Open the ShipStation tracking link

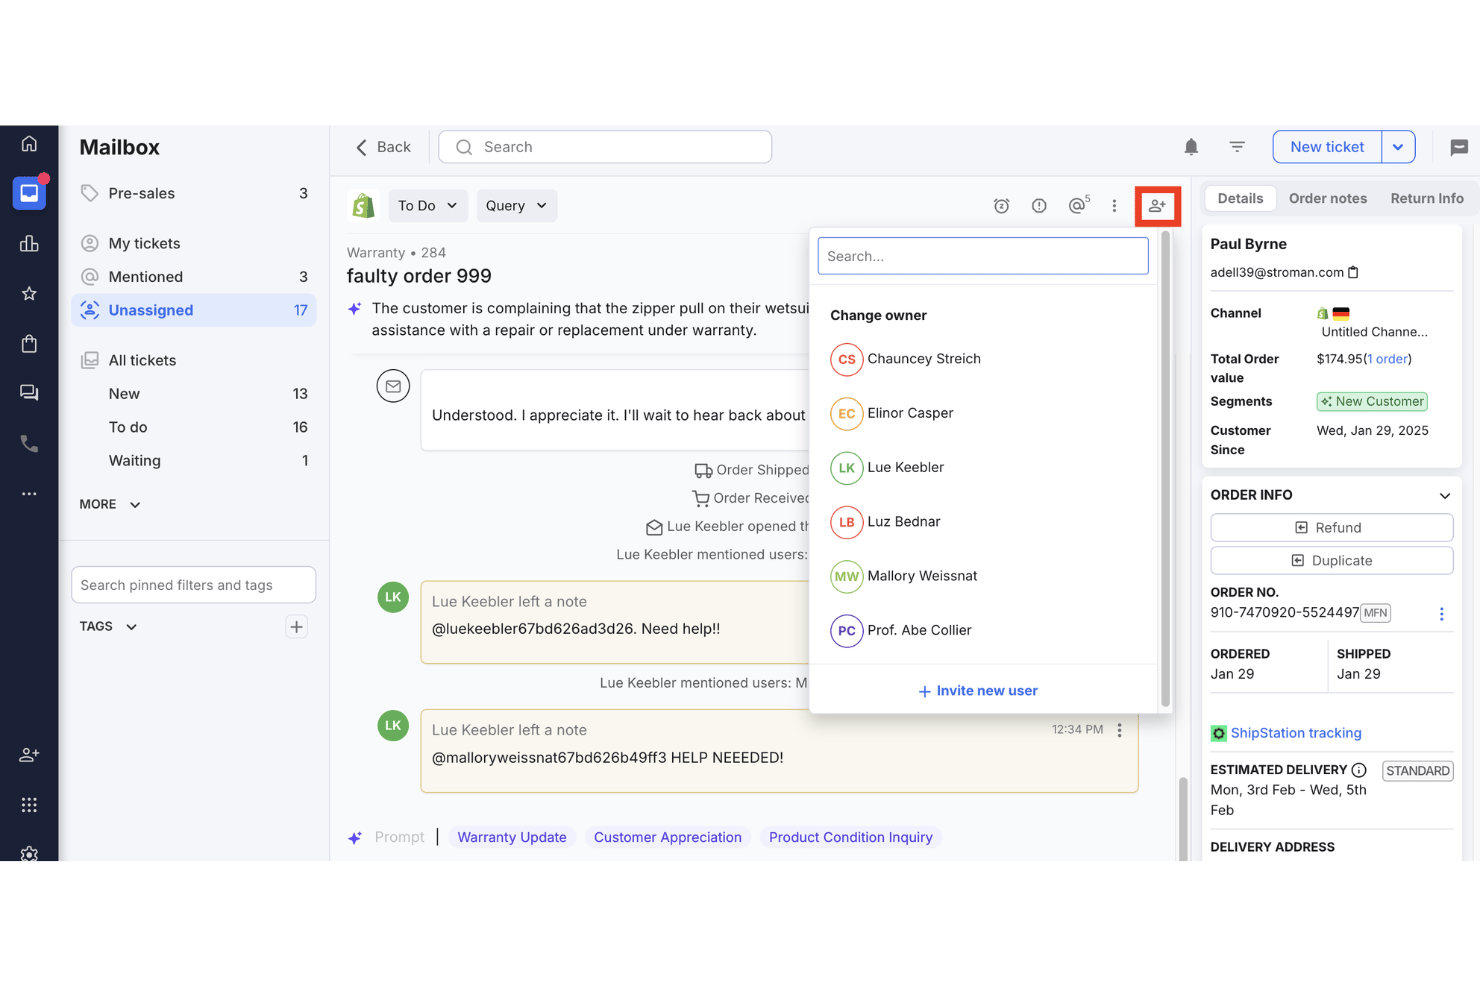click(x=1295, y=733)
